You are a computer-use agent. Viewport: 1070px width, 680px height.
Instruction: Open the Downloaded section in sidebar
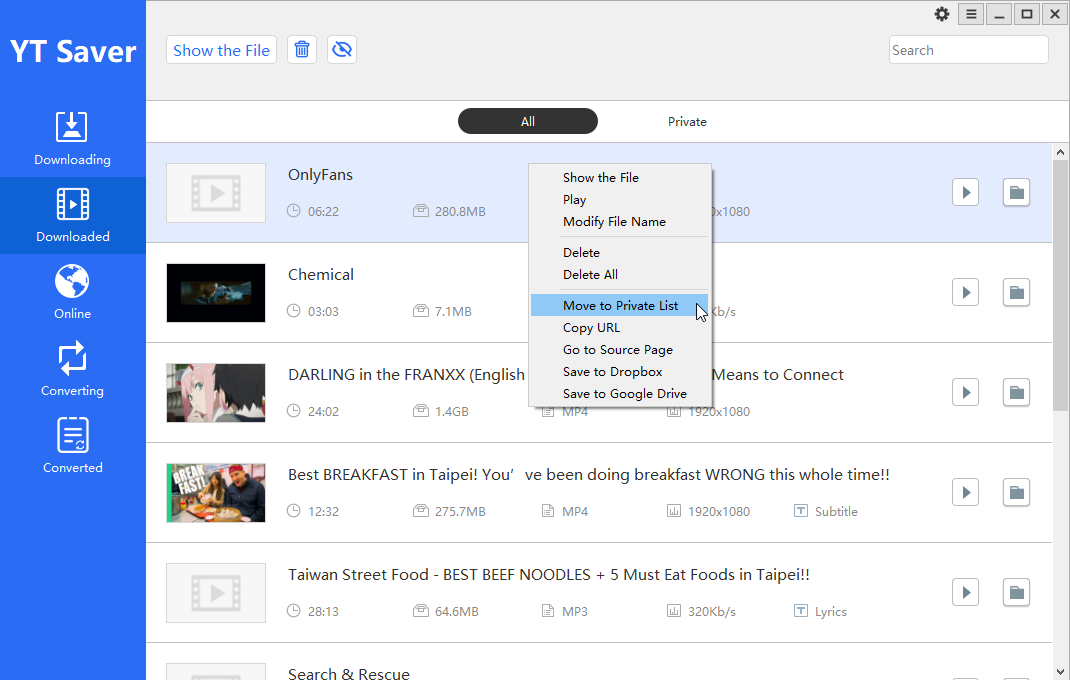(72, 216)
